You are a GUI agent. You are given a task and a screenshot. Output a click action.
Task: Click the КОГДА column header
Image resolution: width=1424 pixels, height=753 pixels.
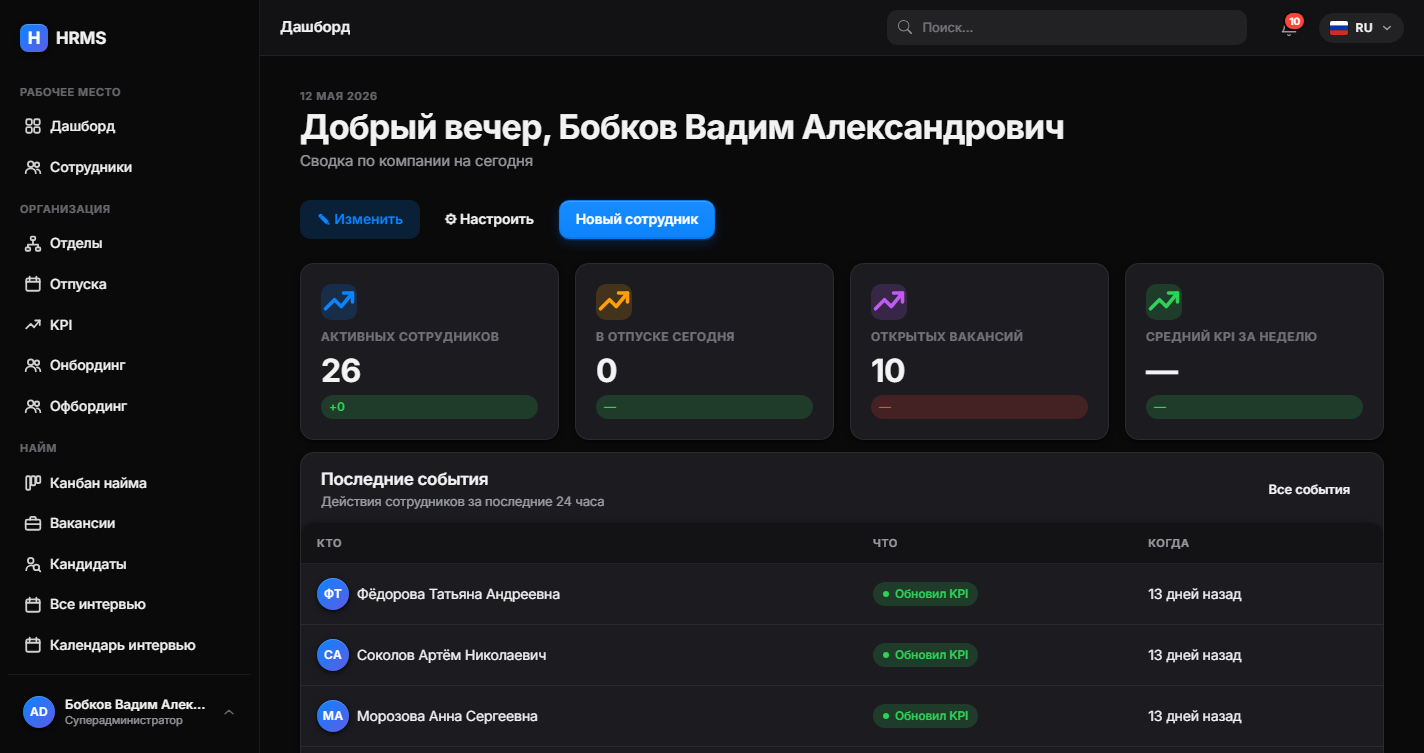pos(1168,543)
